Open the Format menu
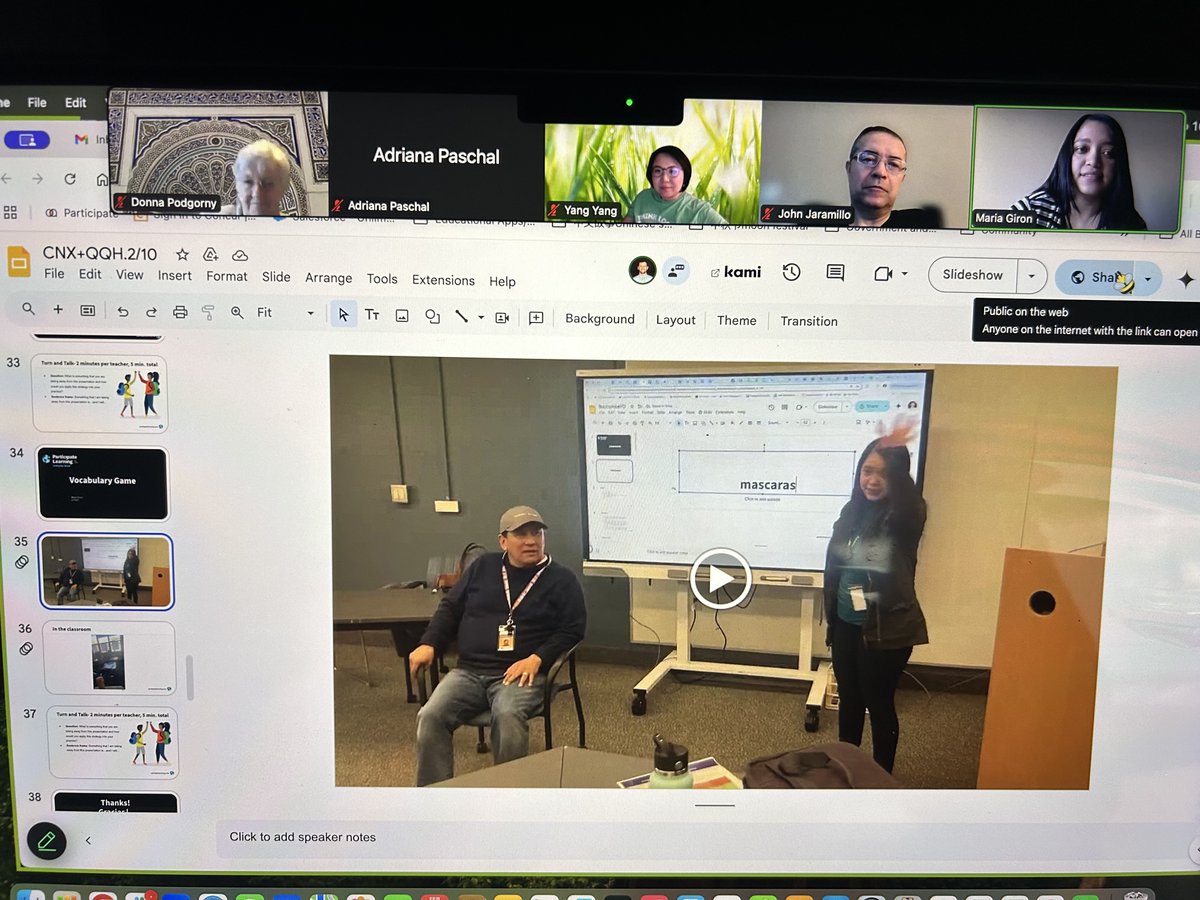This screenshot has width=1200, height=900. [226, 276]
